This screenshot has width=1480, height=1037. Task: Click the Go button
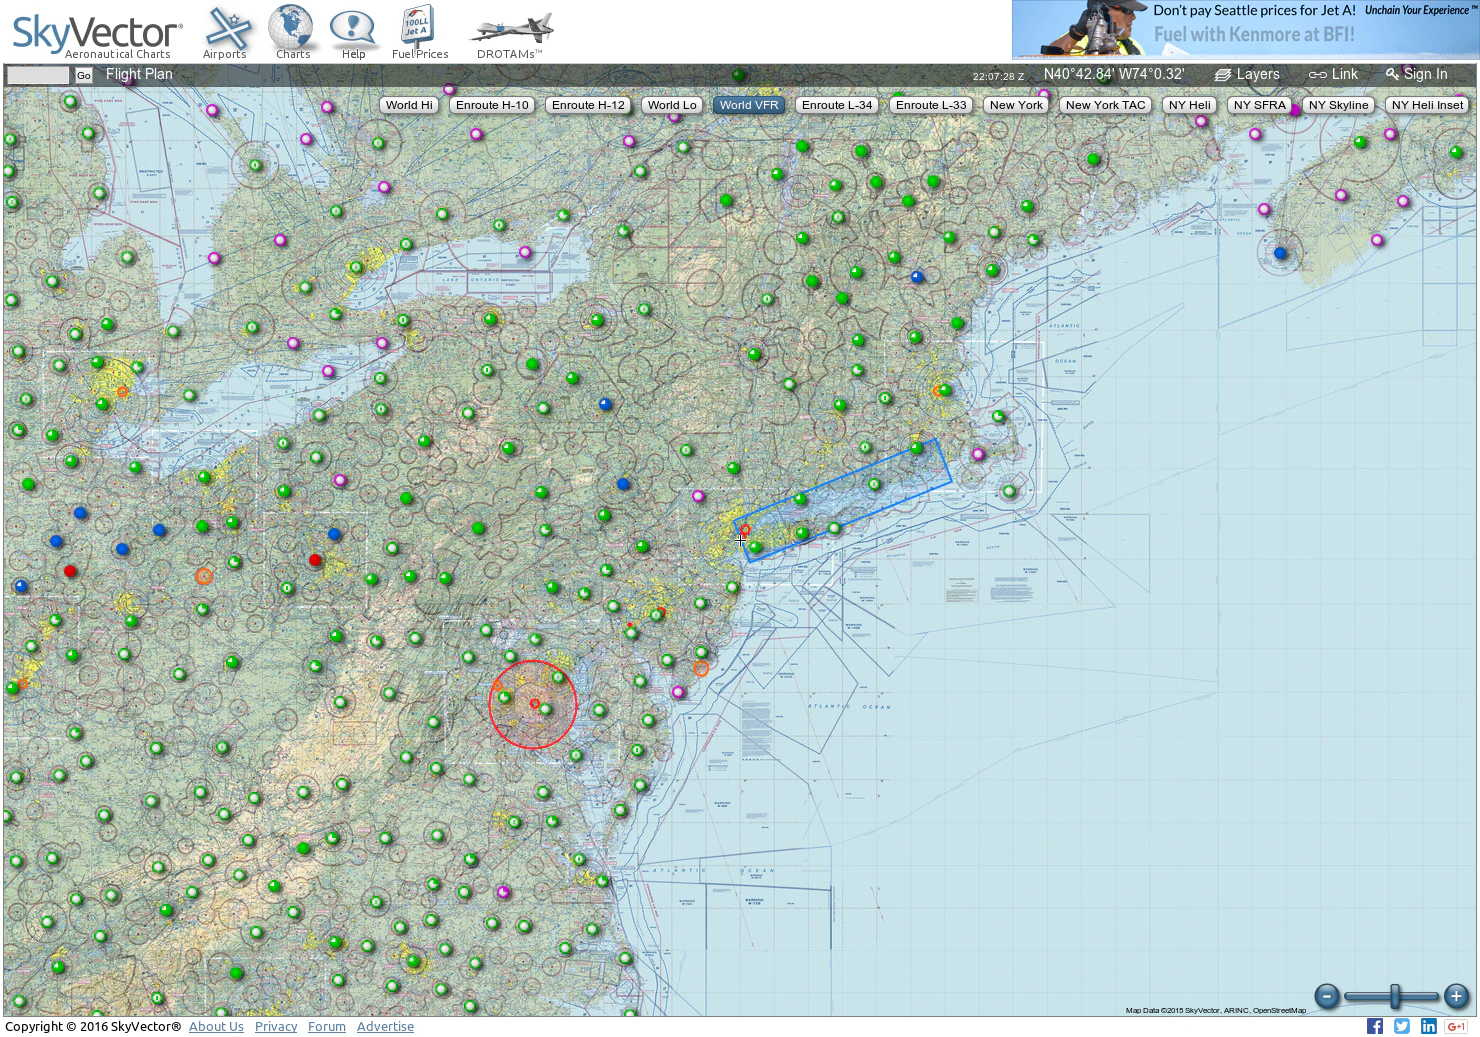tap(84, 75)
